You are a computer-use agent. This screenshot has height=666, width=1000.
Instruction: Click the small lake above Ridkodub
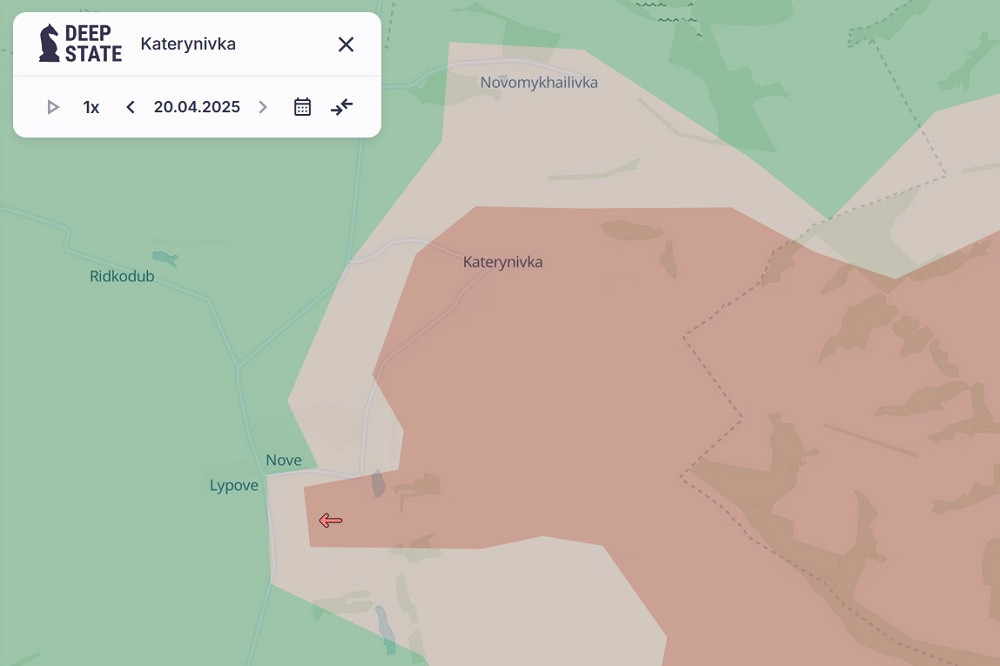pyautogui.click(x=165, y=259)
